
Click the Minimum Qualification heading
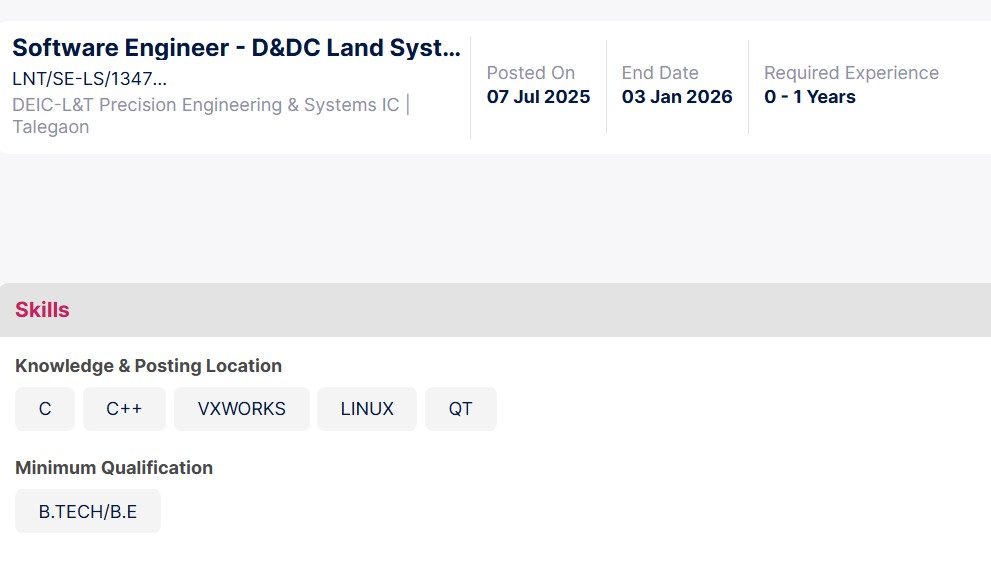[114, 468]
